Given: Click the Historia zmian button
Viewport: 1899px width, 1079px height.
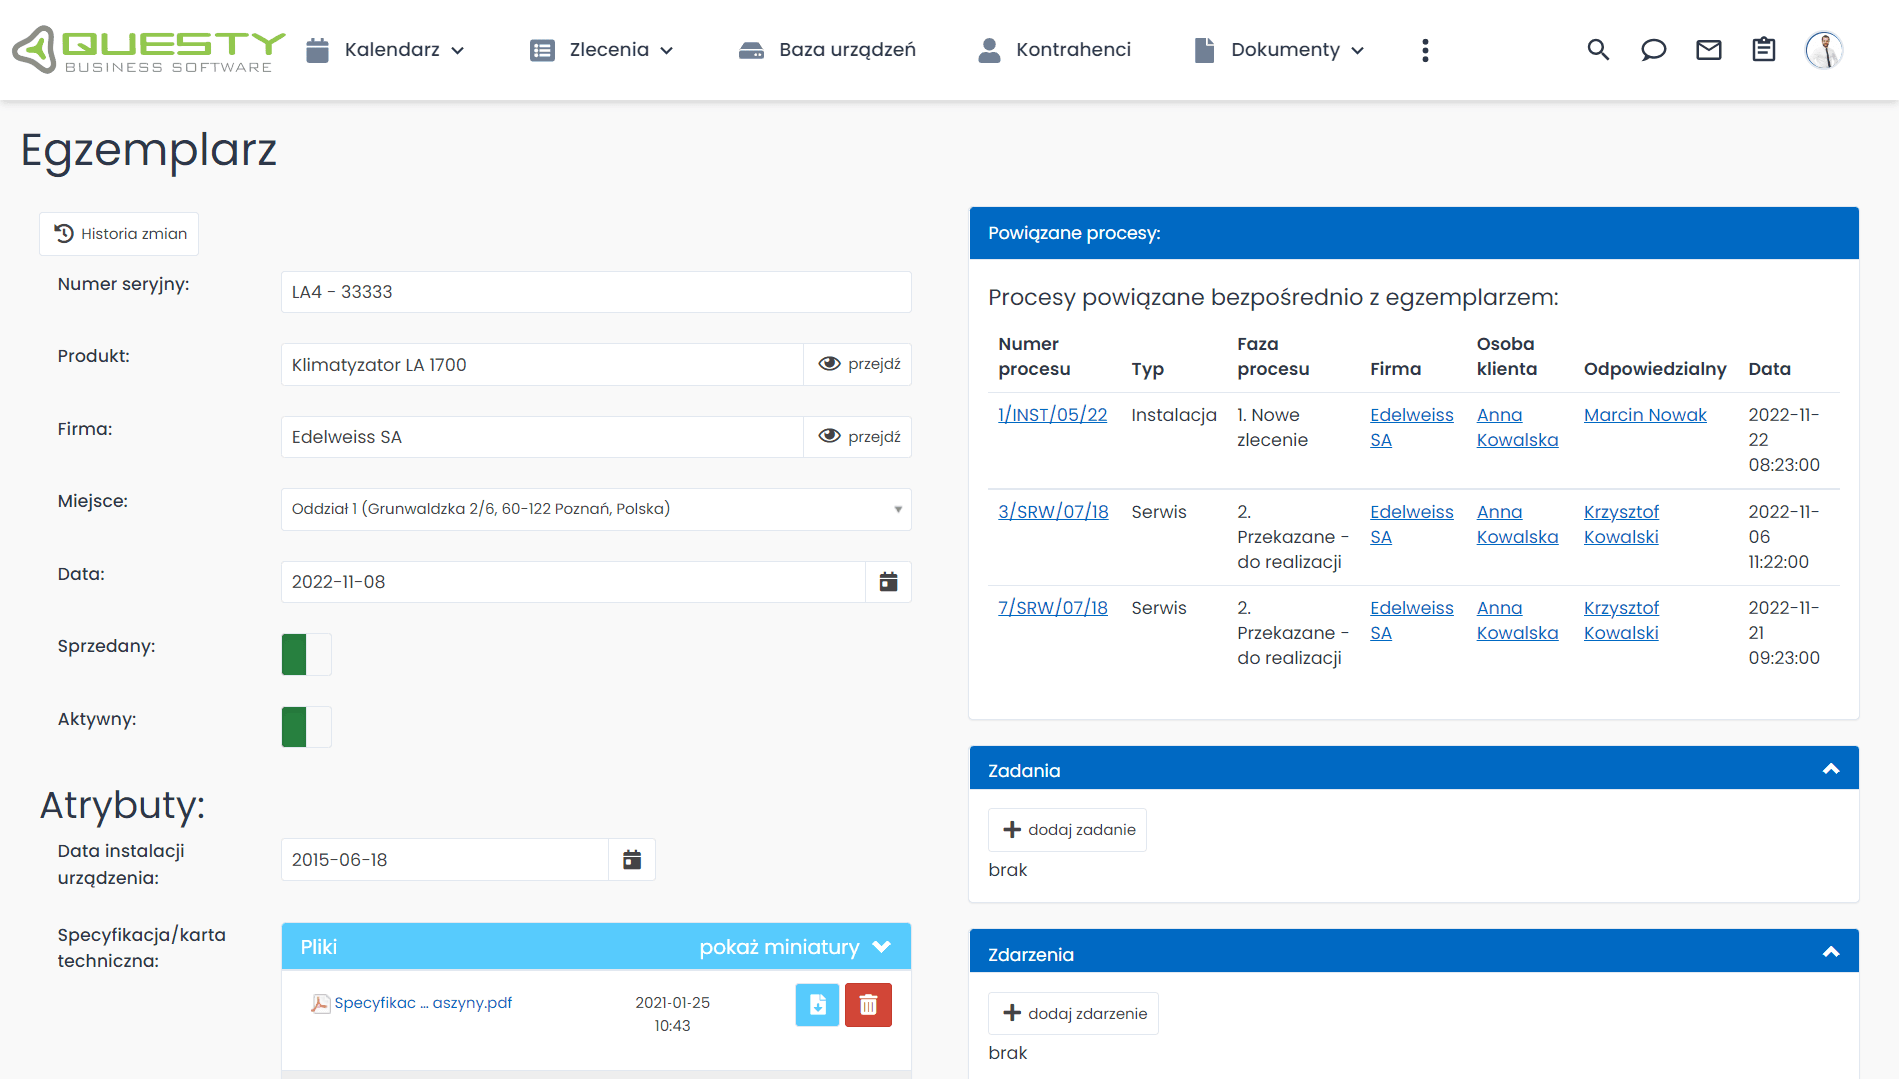Looking at the screenshot, I should (119, 234).
